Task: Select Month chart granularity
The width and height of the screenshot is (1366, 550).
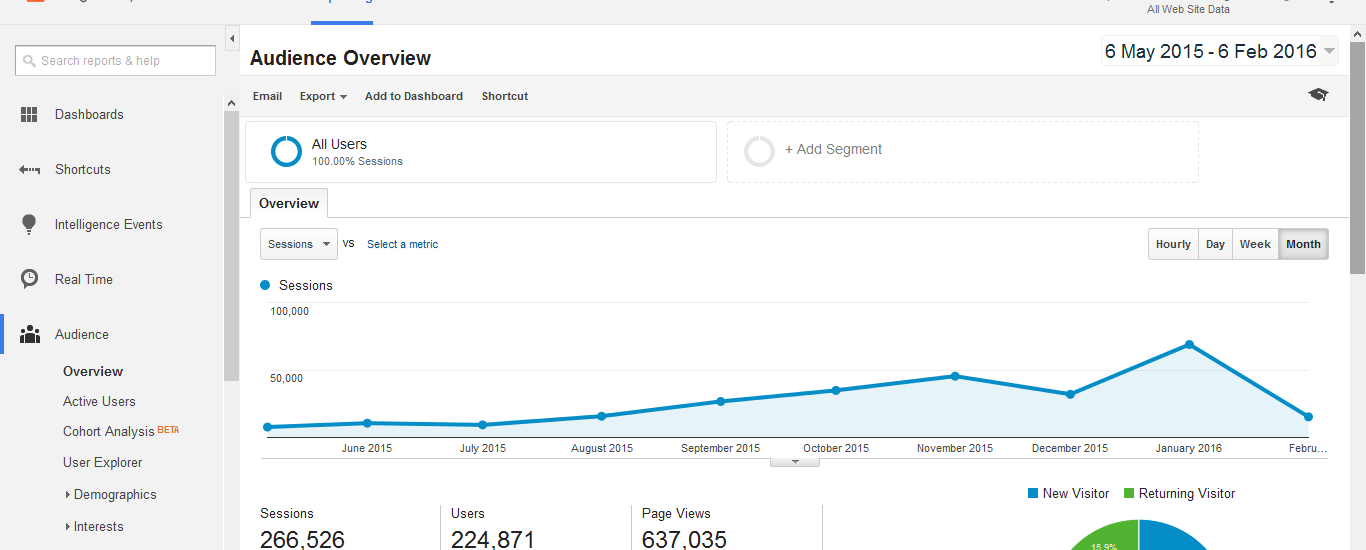Action: click(1303, 244)
